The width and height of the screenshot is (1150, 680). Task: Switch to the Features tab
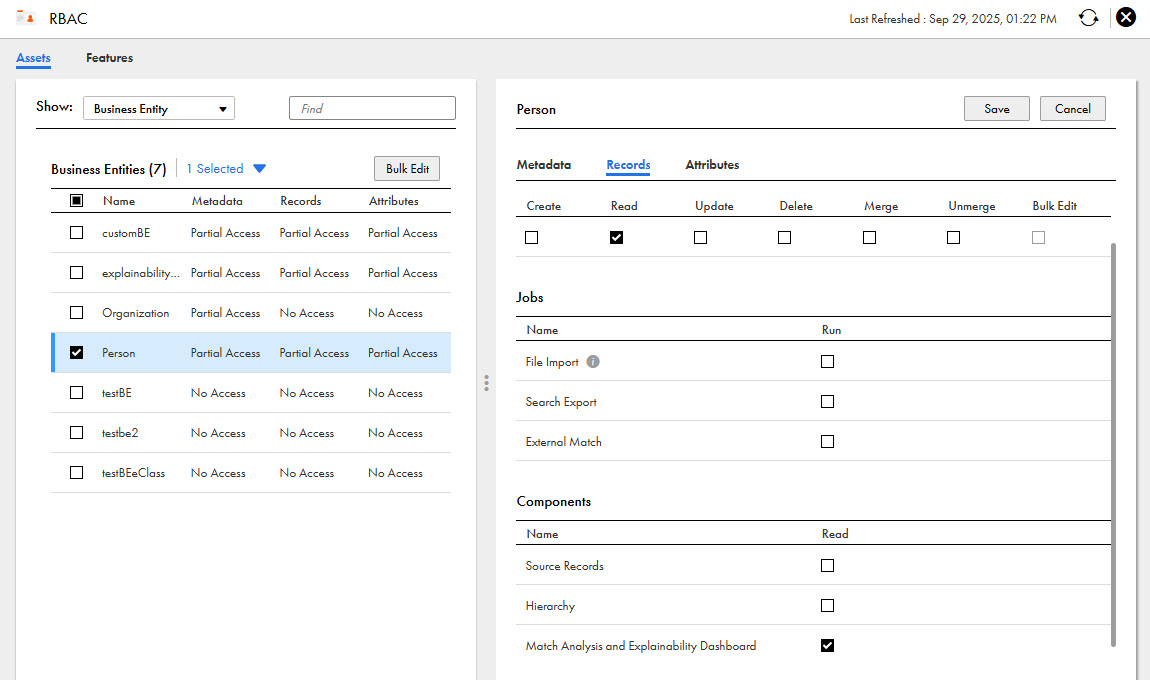click(x=109, y=57)
